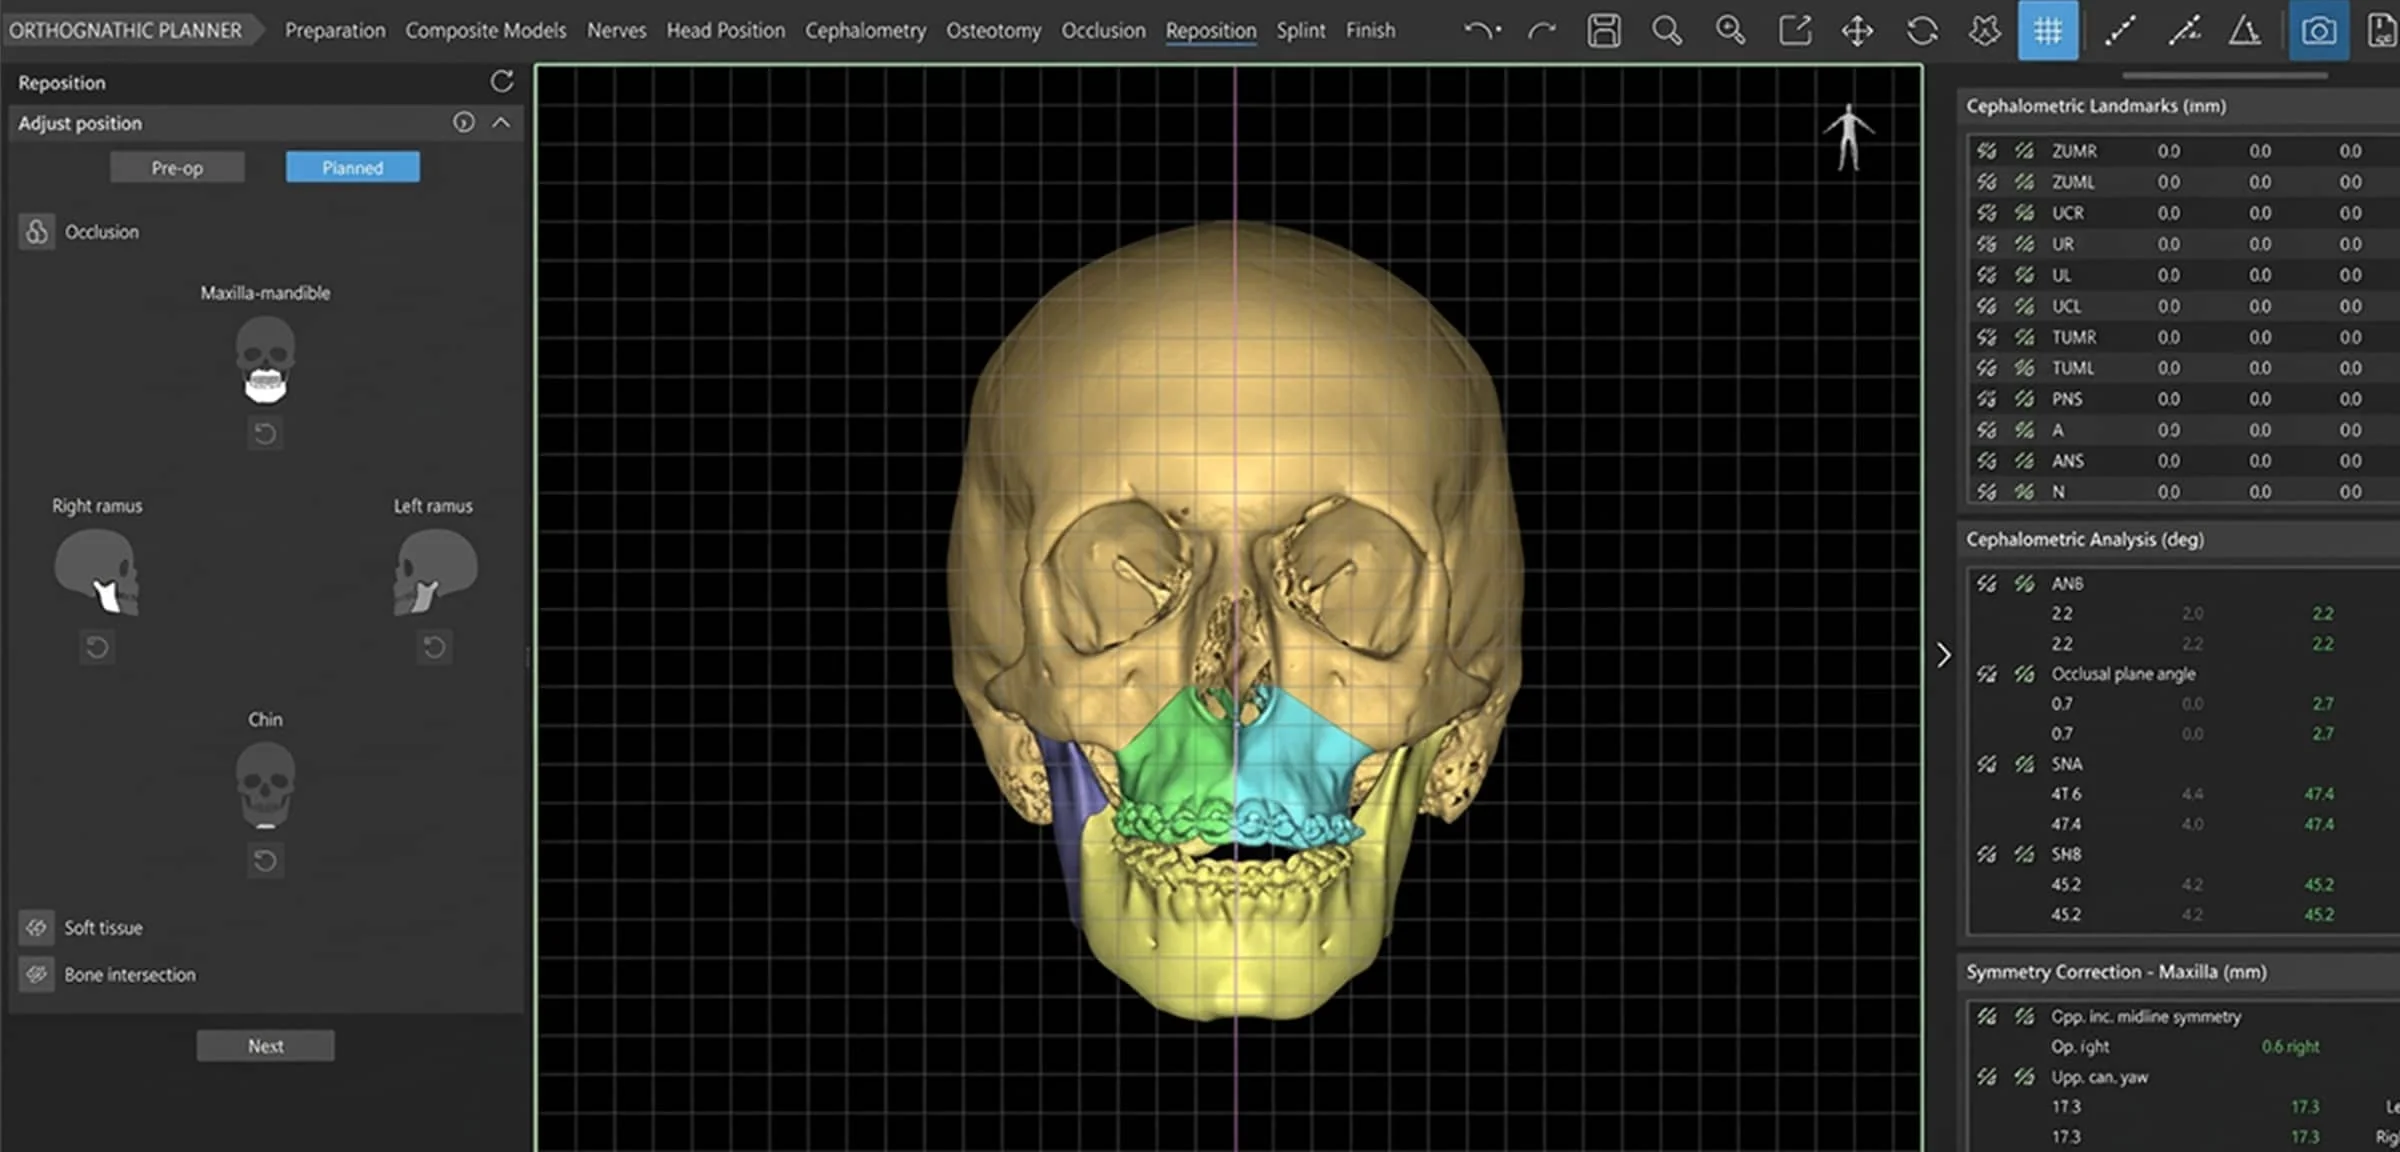Toggle the grid overlay button

(2047, 31)
